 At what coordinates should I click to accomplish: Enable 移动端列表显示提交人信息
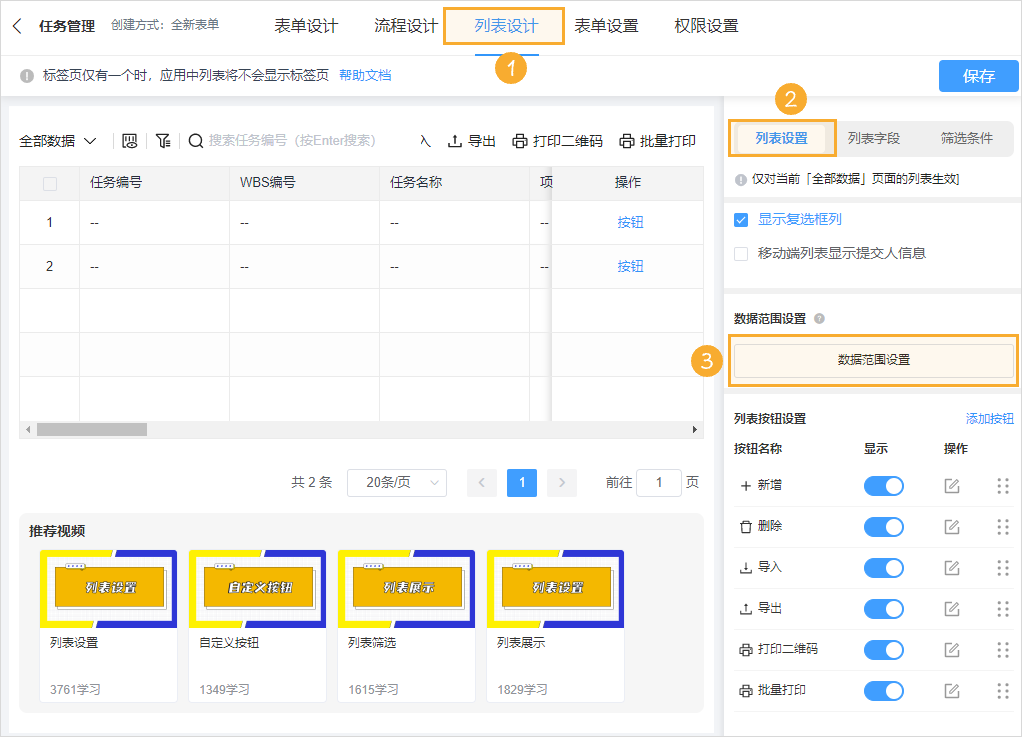pyautogui.click(x=742, y=252)
